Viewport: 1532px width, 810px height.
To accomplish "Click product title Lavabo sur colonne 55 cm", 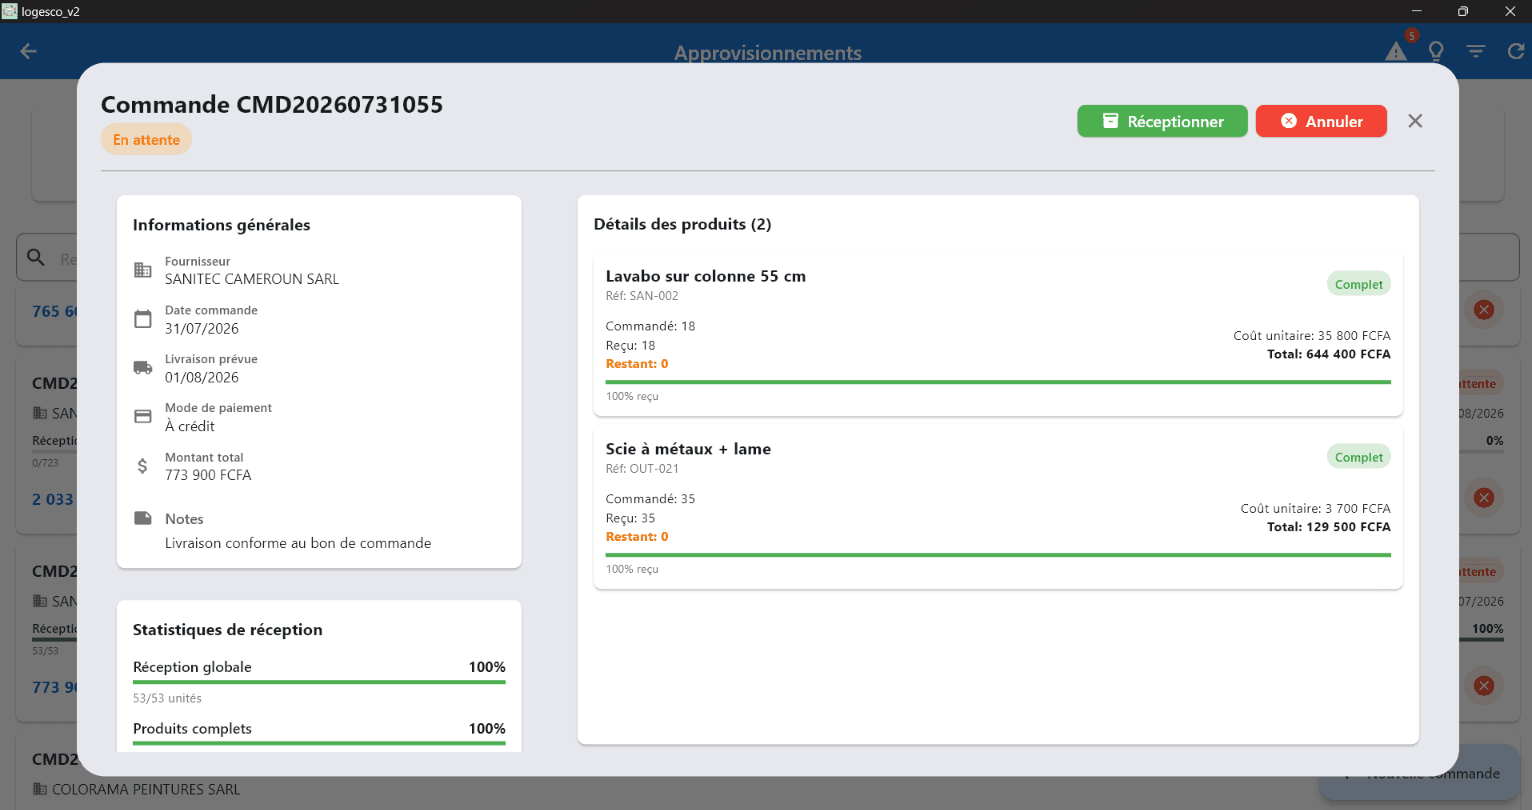I will click(x=706, y=276).
